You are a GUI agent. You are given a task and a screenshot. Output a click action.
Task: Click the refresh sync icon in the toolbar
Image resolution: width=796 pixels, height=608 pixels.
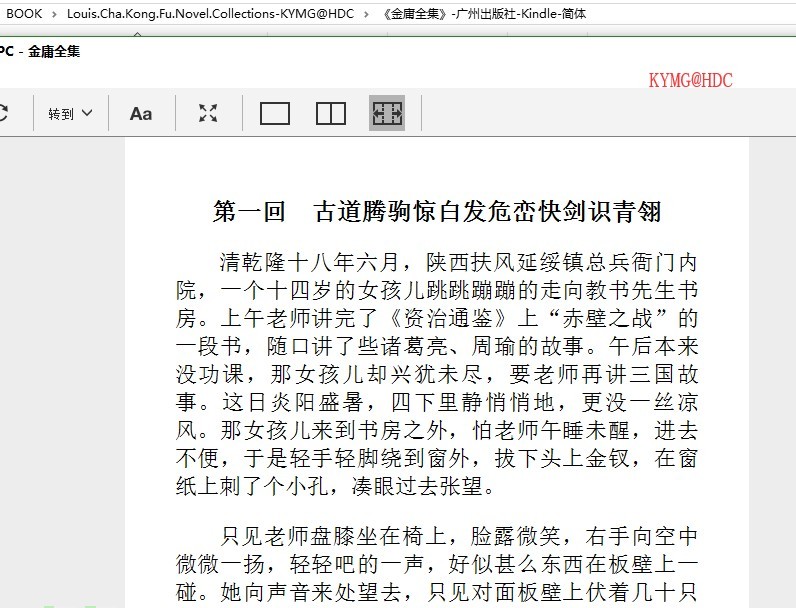(x=3, y=113)
